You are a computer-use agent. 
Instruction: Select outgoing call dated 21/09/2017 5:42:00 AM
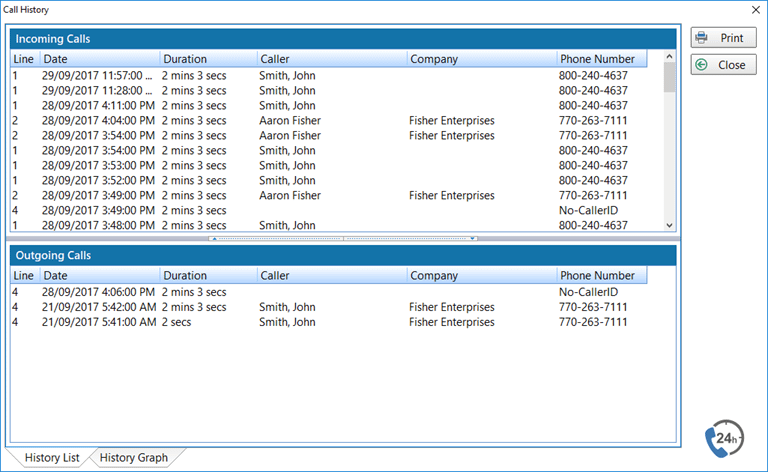pos(329,307)
